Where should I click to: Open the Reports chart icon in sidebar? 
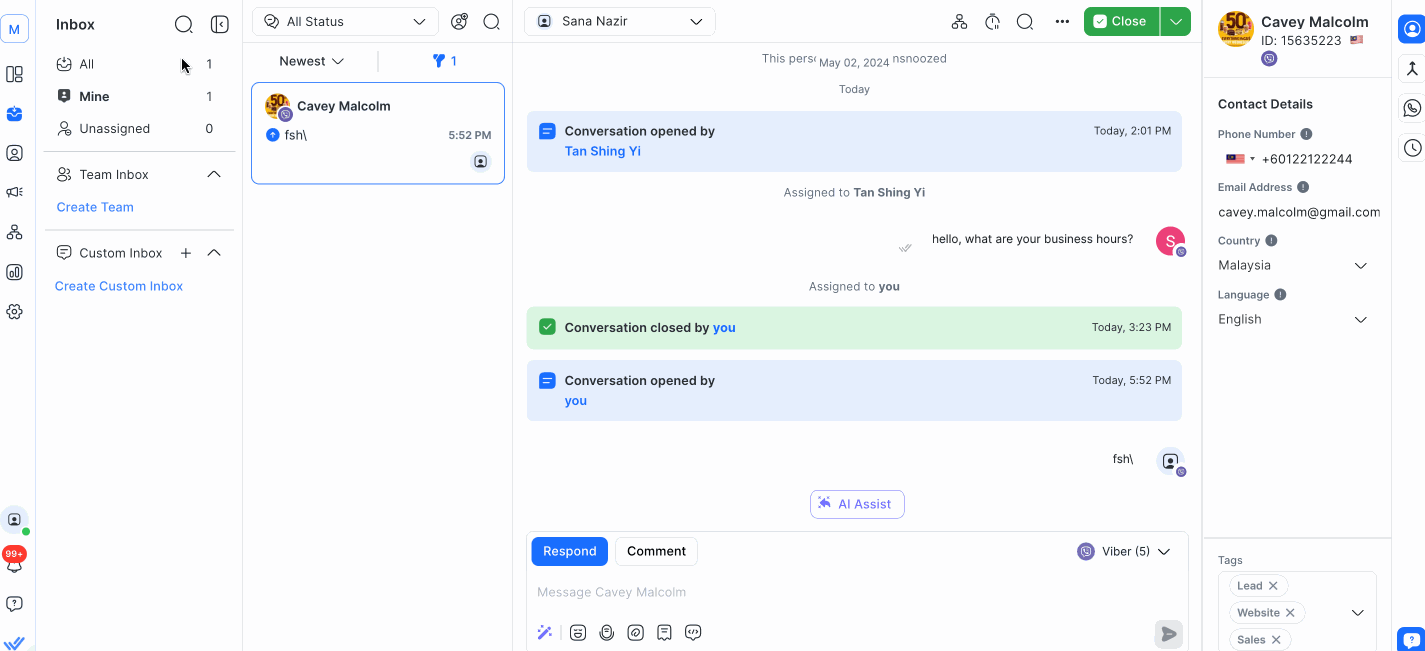pyautogui.click(x=14, y=272)
